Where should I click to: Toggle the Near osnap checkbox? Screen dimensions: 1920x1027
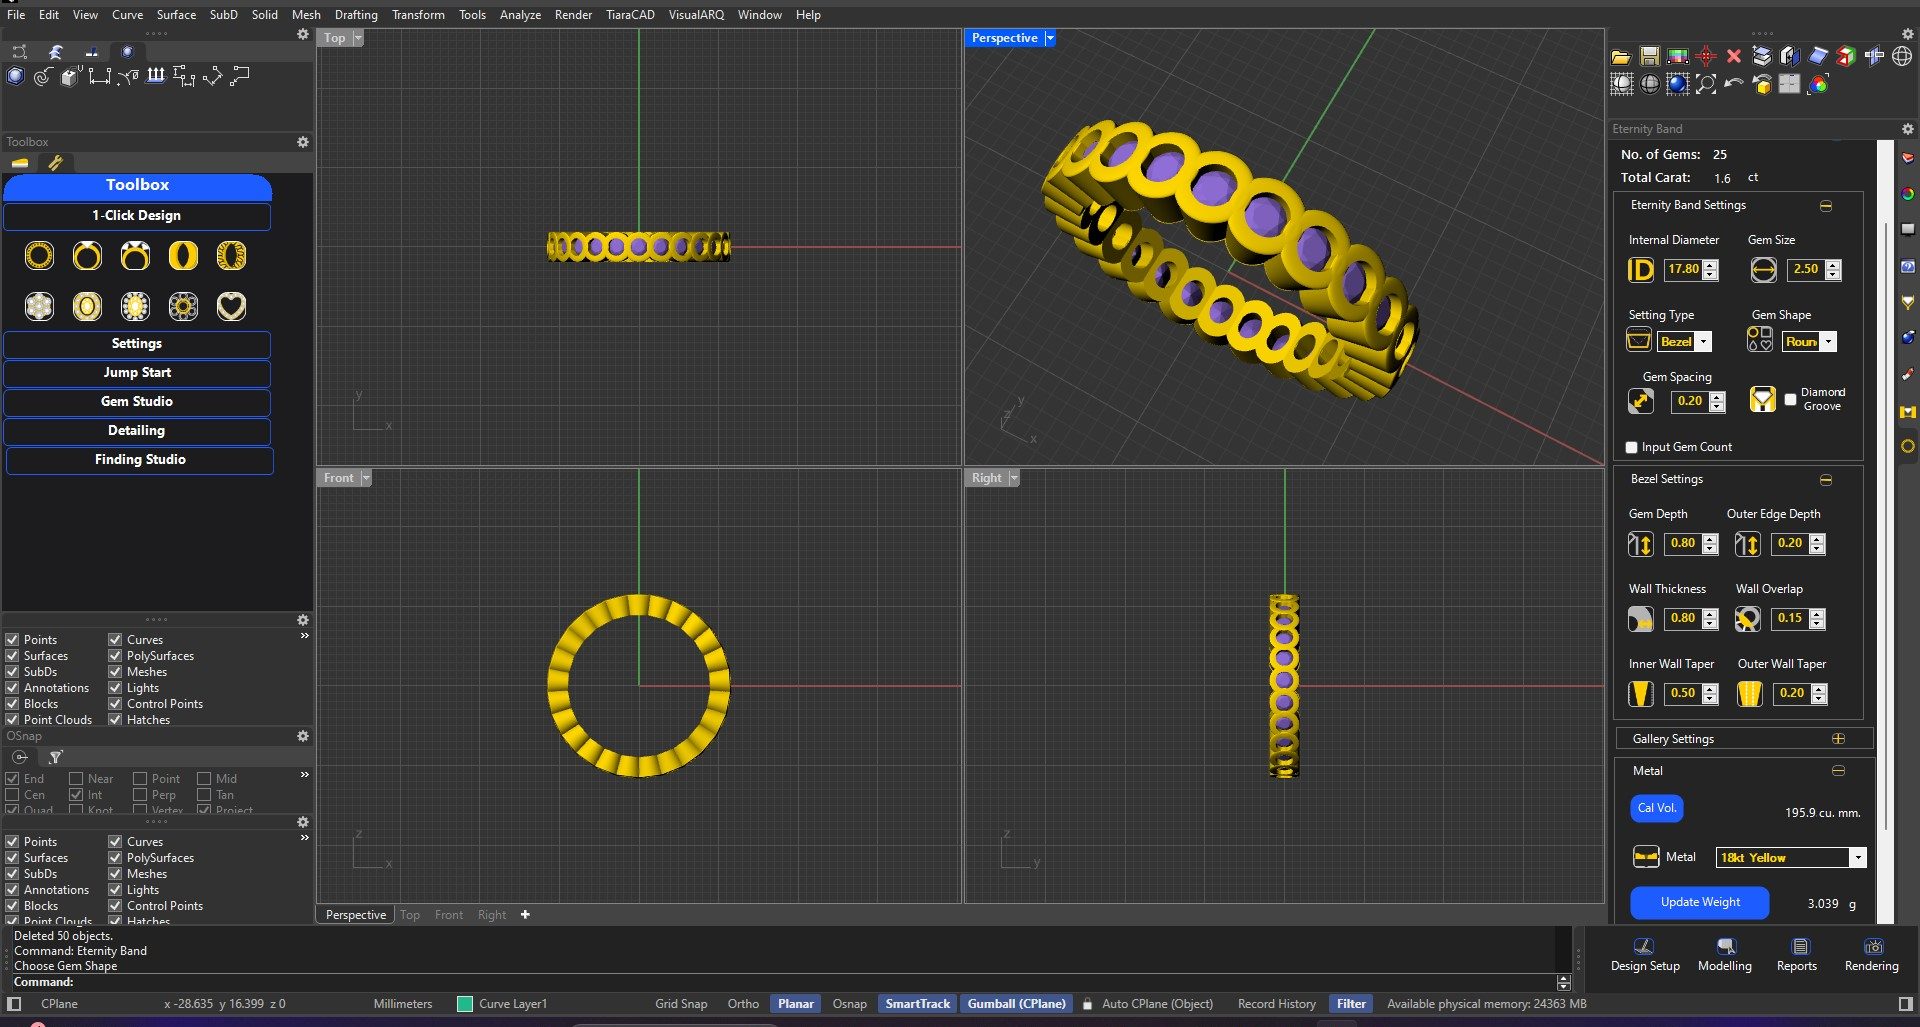tap(76, 779)
